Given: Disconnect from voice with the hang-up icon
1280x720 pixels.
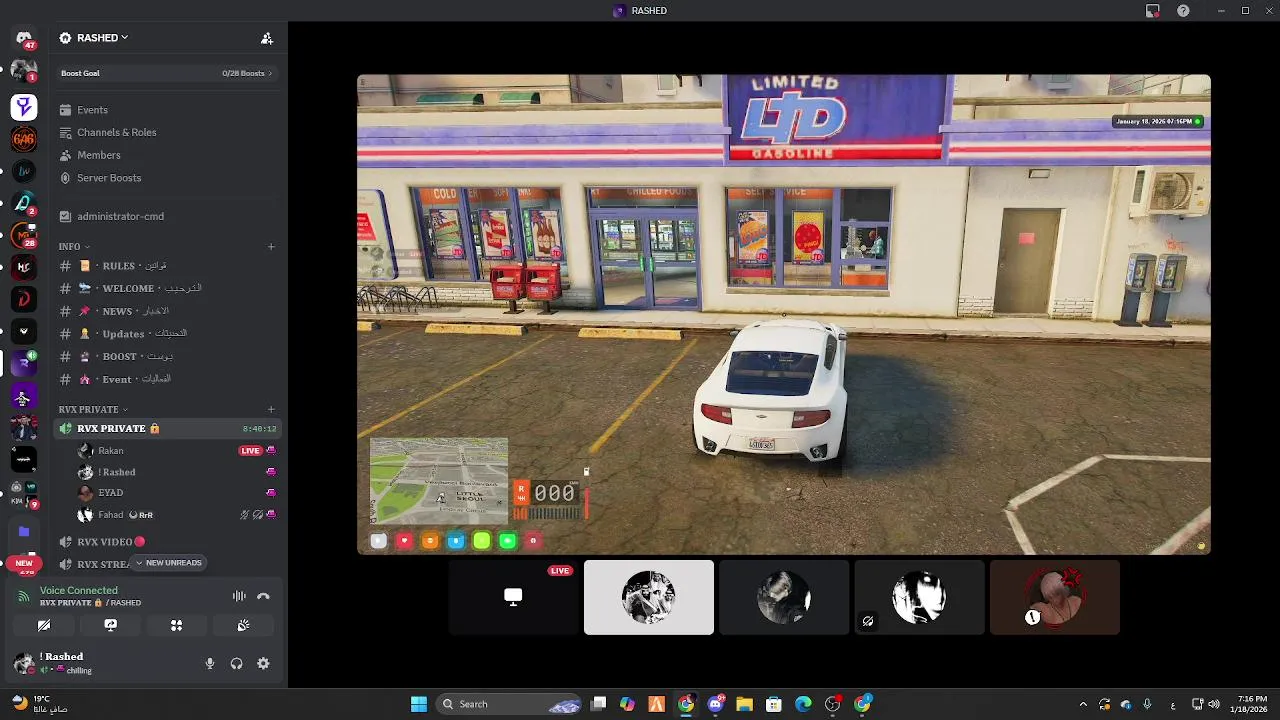Looking at the screenshot, I should tap(263, 596).
